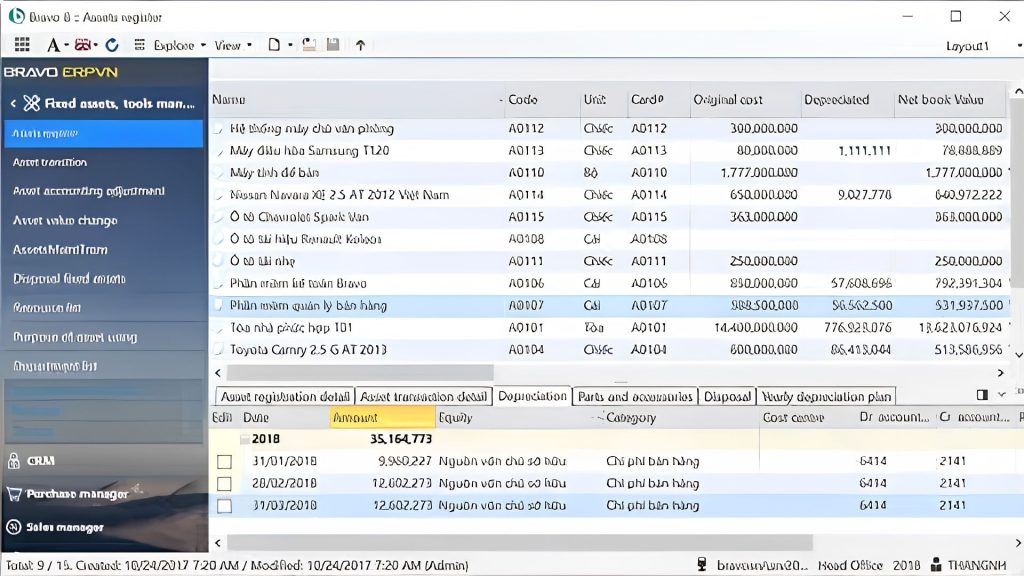Click the list icon beside Explore
Screen dimensions: 1024x576
click(x=139, y=45)
